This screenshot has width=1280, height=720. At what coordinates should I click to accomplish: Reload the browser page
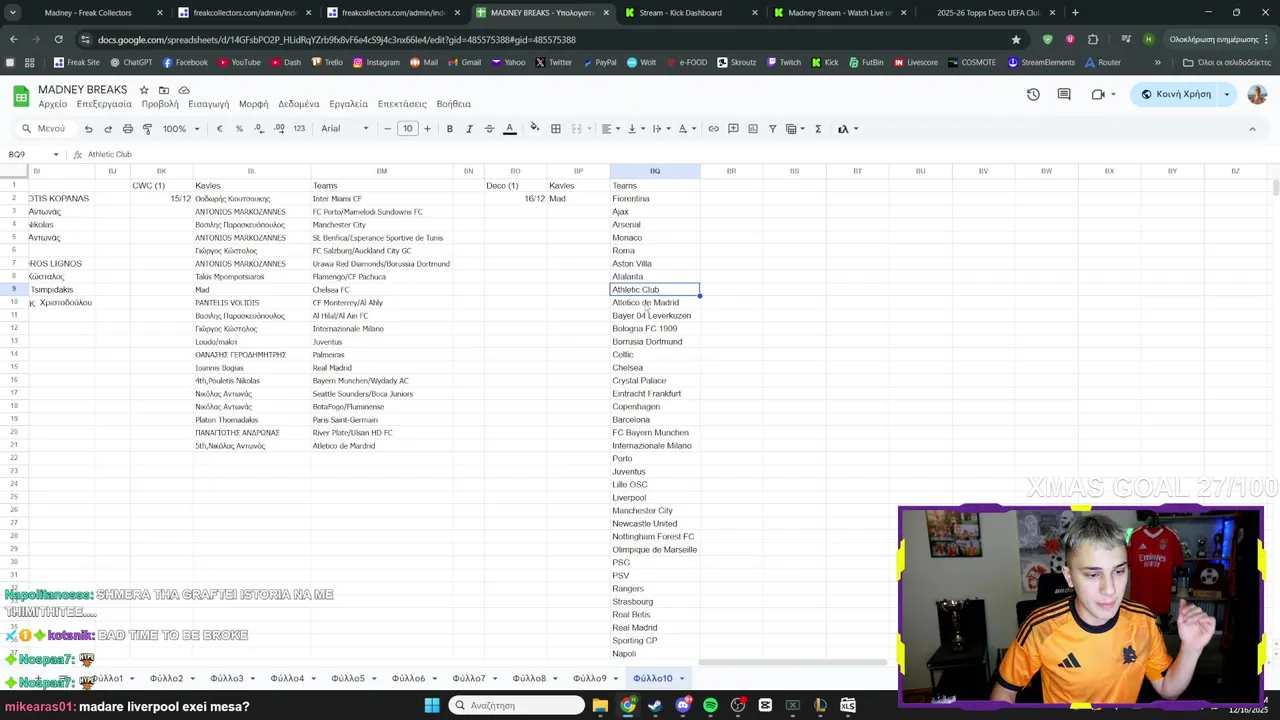58,39
